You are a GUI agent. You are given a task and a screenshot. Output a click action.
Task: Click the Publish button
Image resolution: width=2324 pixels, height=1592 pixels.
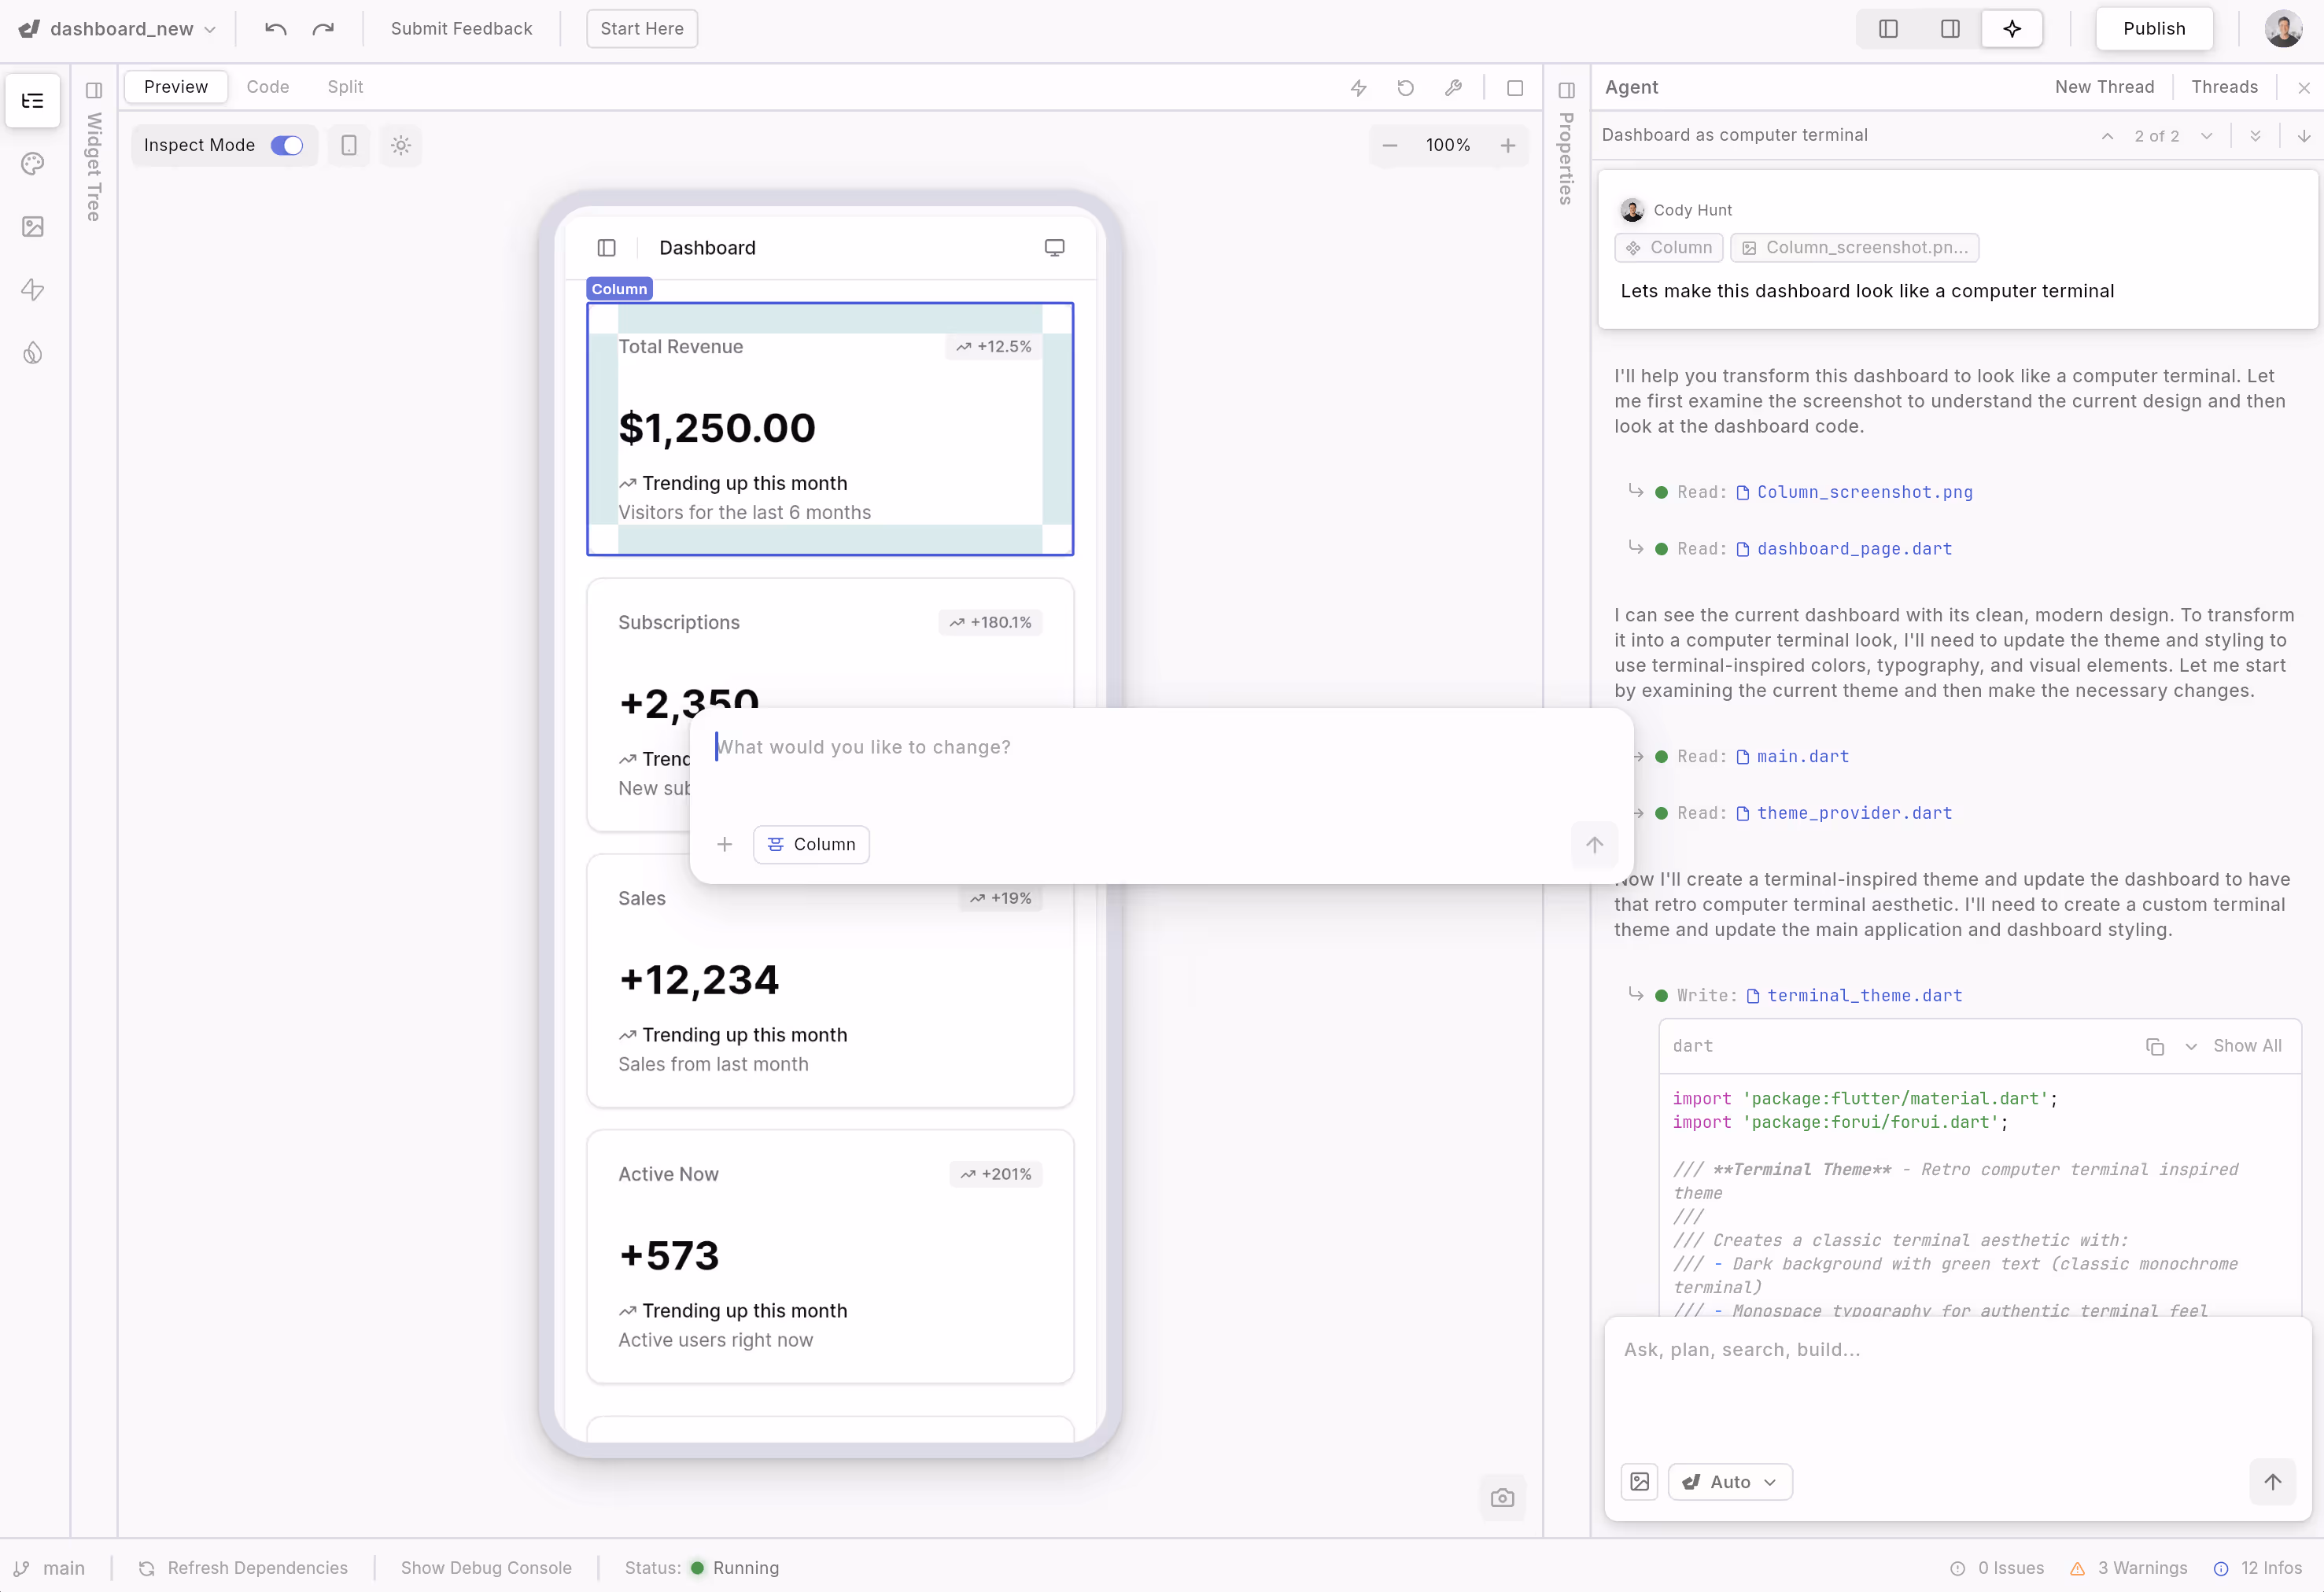pyautogui.click(x=2153, y=28)
